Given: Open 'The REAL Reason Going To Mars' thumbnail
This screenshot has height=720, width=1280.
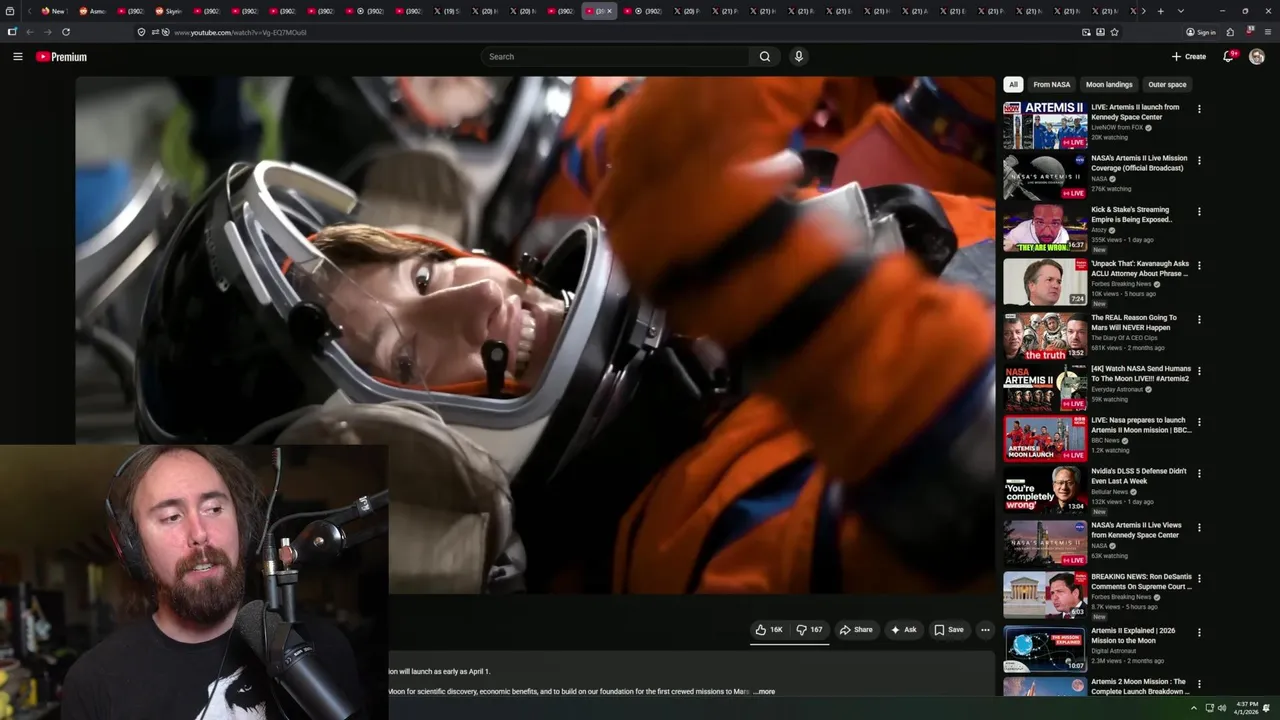Looking at the screenshot, I should coord(1045,336).
